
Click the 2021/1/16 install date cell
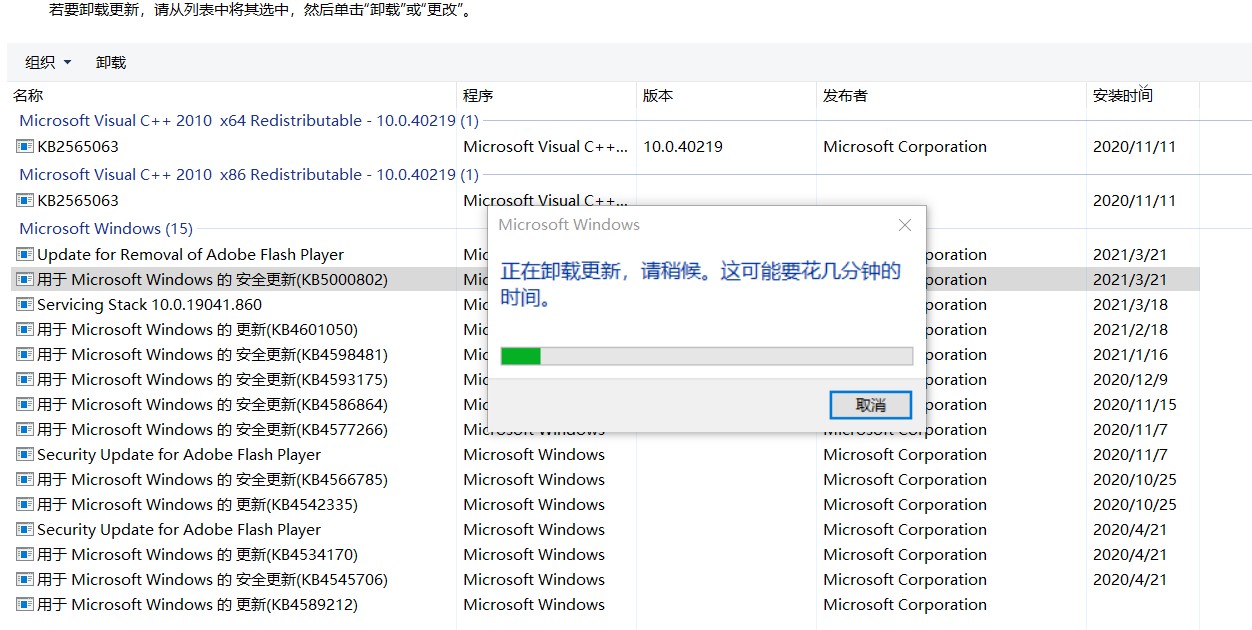click(x=1131, y=354)
